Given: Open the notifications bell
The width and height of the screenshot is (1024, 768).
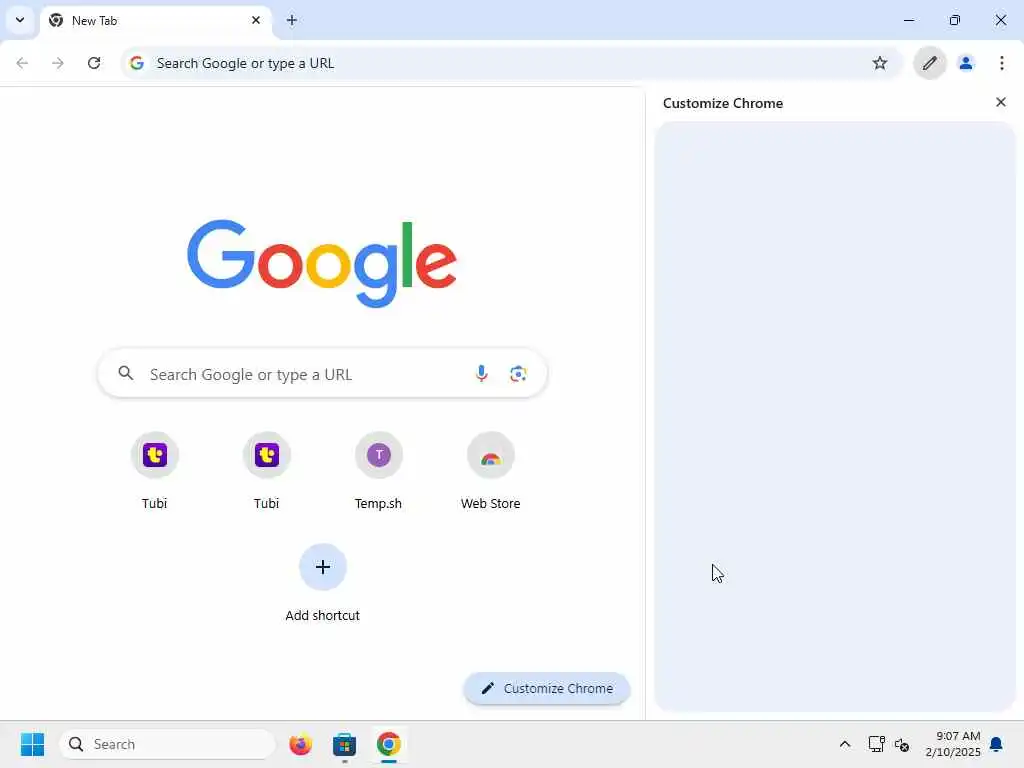Looking at the screenshot, I should 997,744.
